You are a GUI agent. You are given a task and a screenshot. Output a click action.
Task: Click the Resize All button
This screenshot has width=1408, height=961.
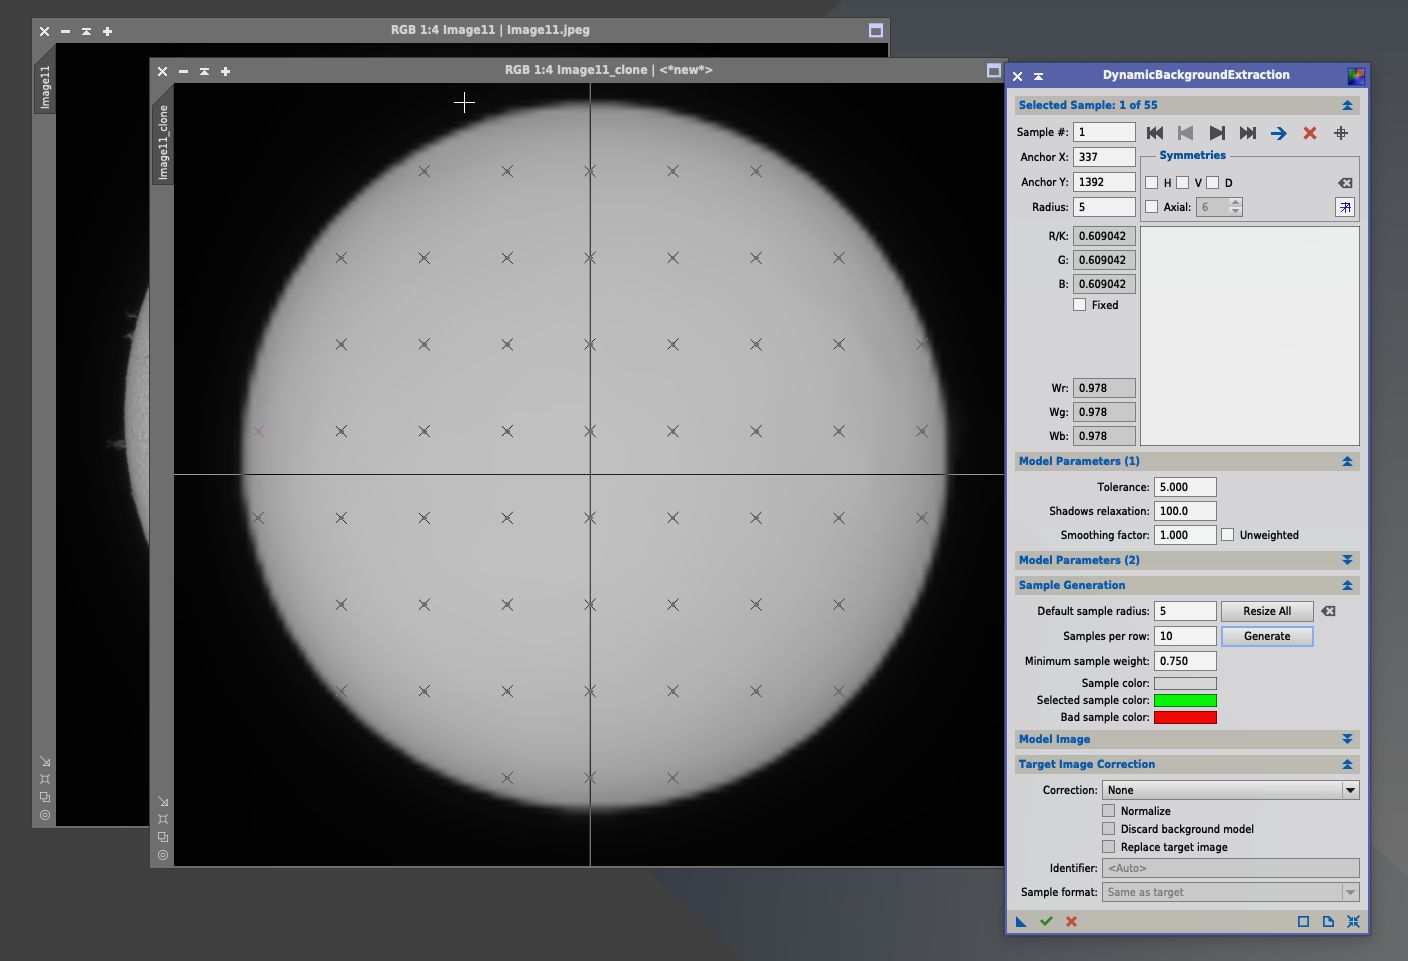[x=1267, y=611]
